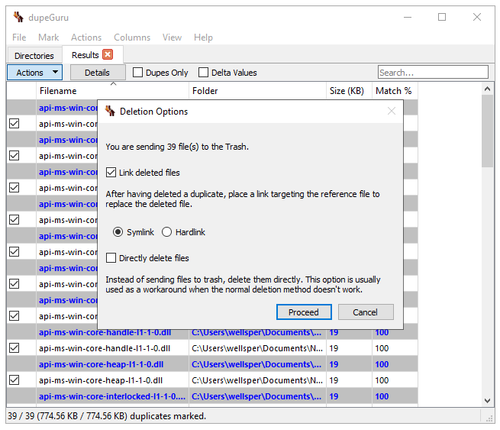Select row api-ms-win-core-interlocked-l1-1-0
The height and width of the screenshot is (430, 500).
pyautogui.click(x=212, y=396)
